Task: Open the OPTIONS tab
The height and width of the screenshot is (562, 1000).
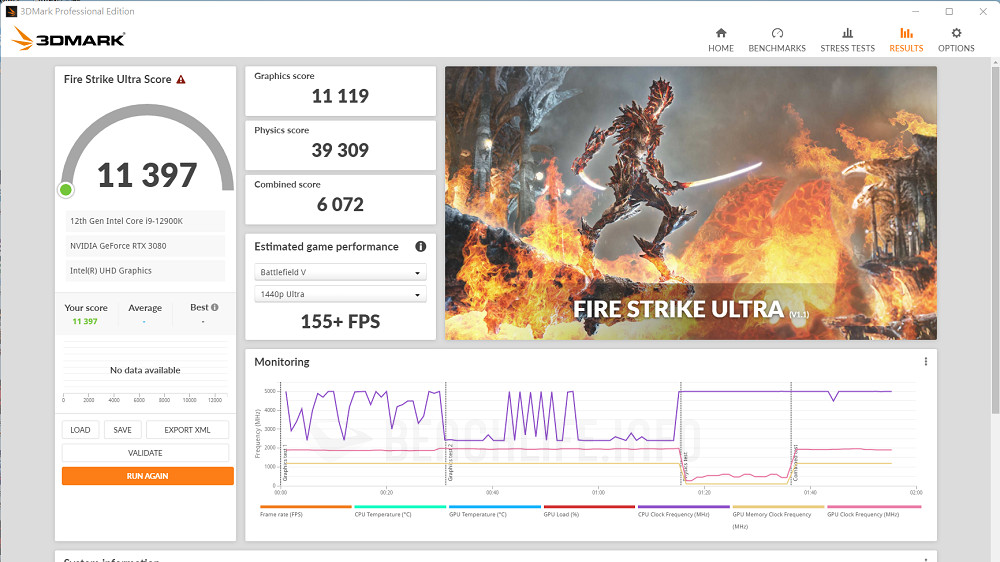Action: coord(956,40)
